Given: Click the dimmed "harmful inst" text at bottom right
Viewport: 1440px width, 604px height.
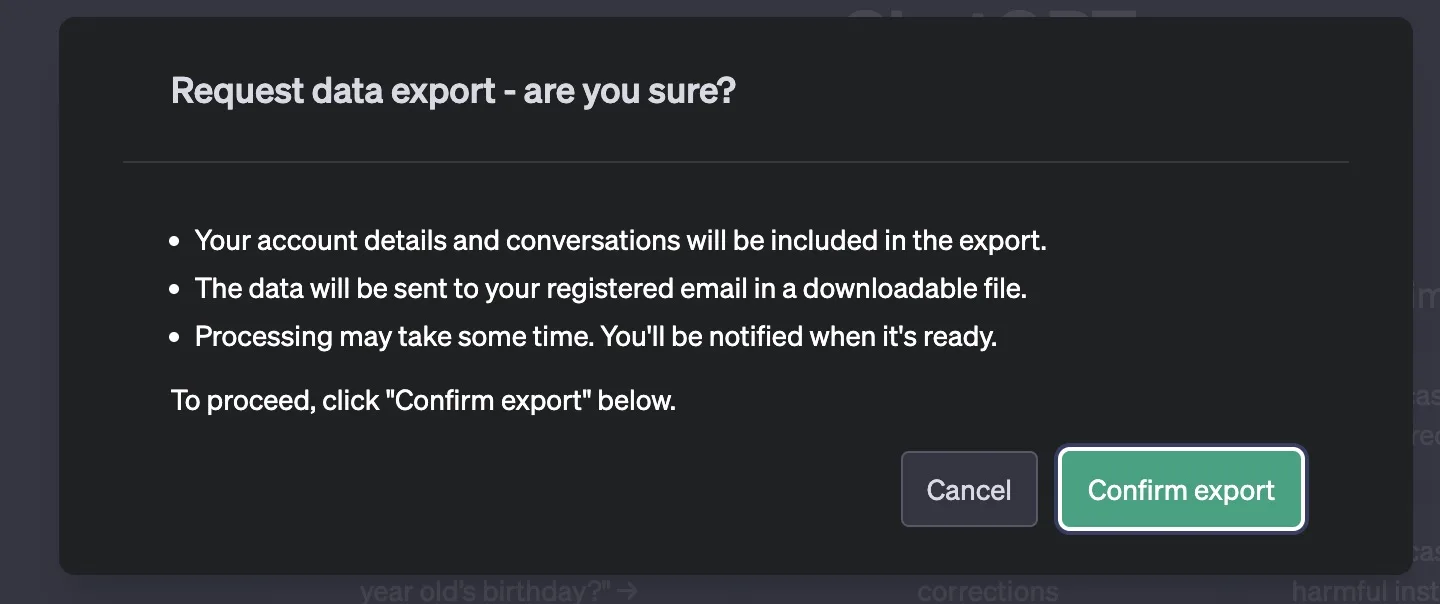Looking at the screenshot, I should click(x=1365, y=590).
